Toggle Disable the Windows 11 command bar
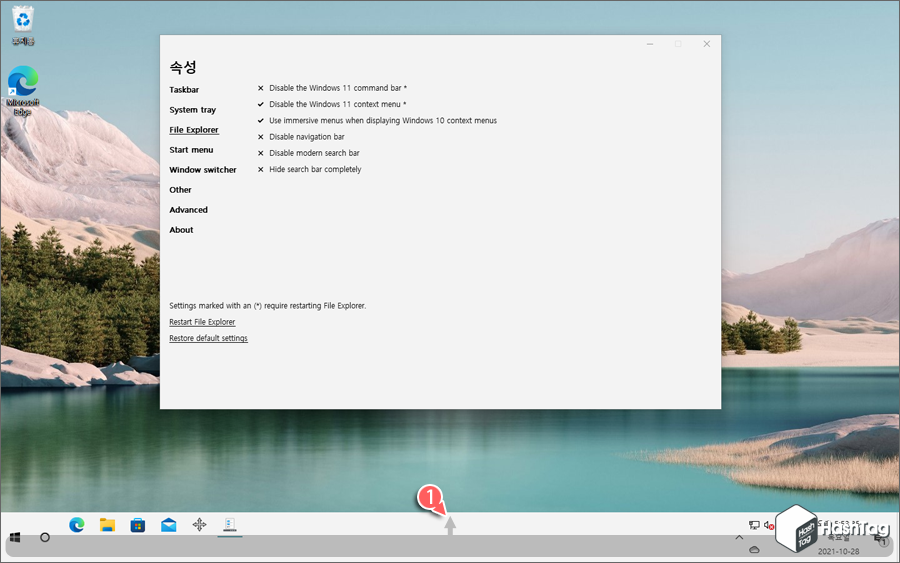This screenshot has width=900, height=563. tap(332, 88)
